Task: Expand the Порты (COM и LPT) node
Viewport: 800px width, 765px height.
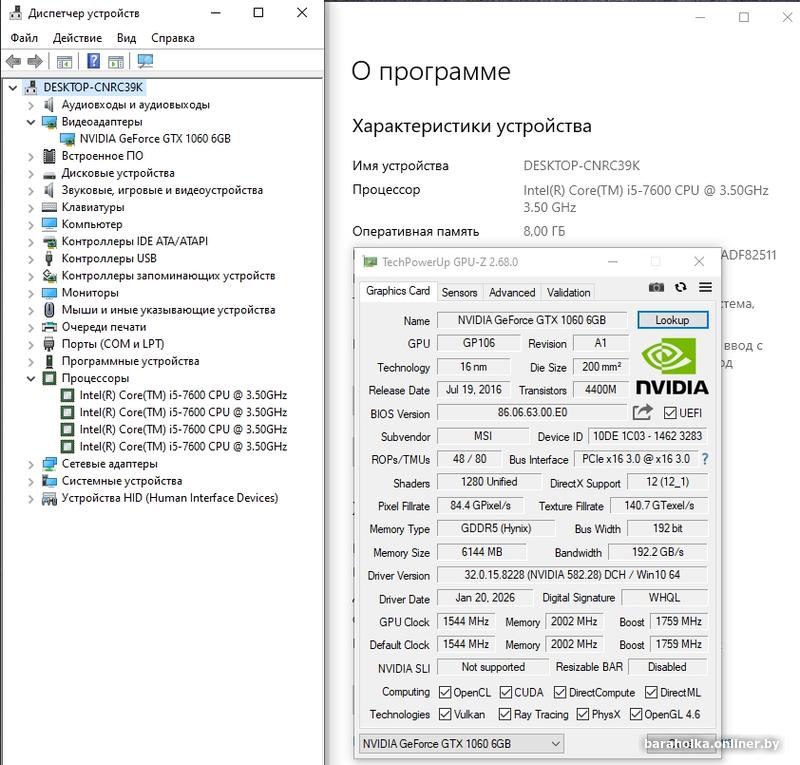Action: pos(31,344)
